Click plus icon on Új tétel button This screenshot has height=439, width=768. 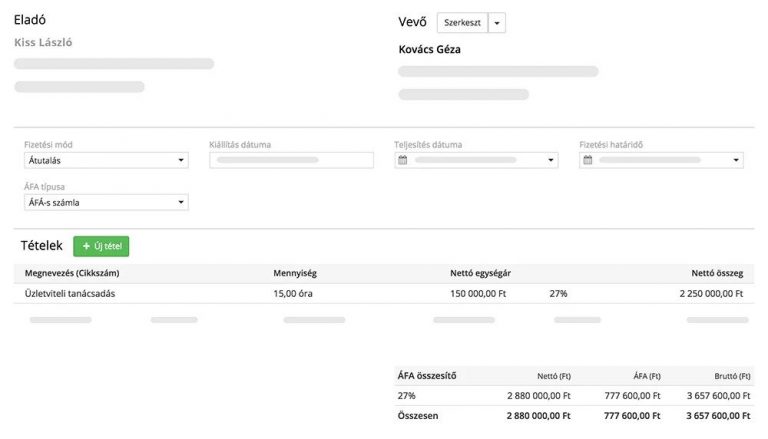pos(86,246)
